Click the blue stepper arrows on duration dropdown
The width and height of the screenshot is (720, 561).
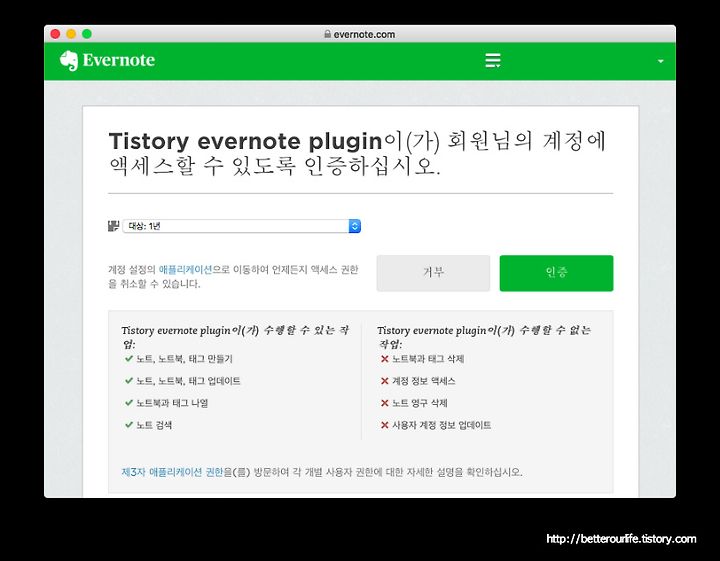pos(354,226)
